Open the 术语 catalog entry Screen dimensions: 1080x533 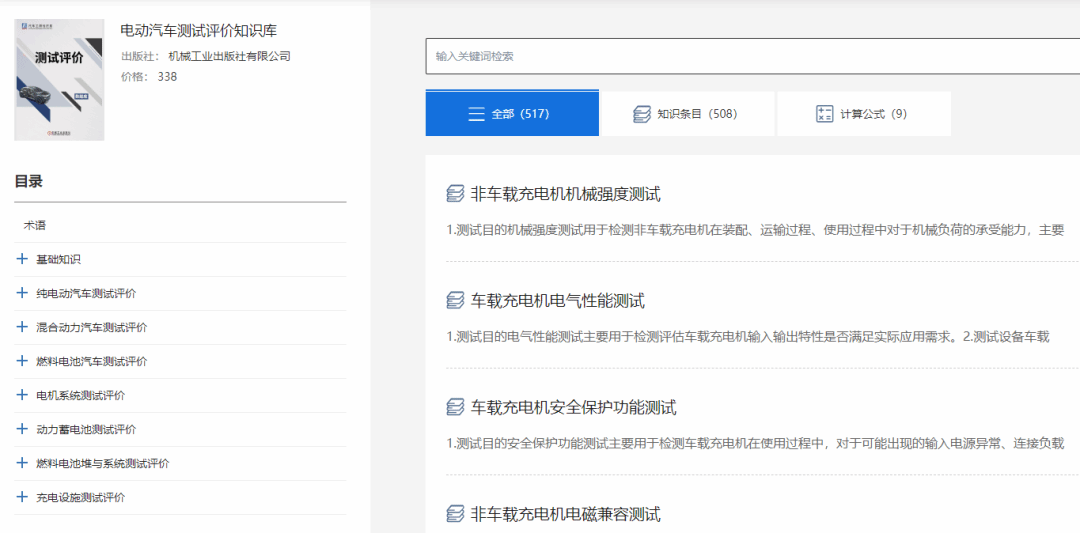pos(35,225)
